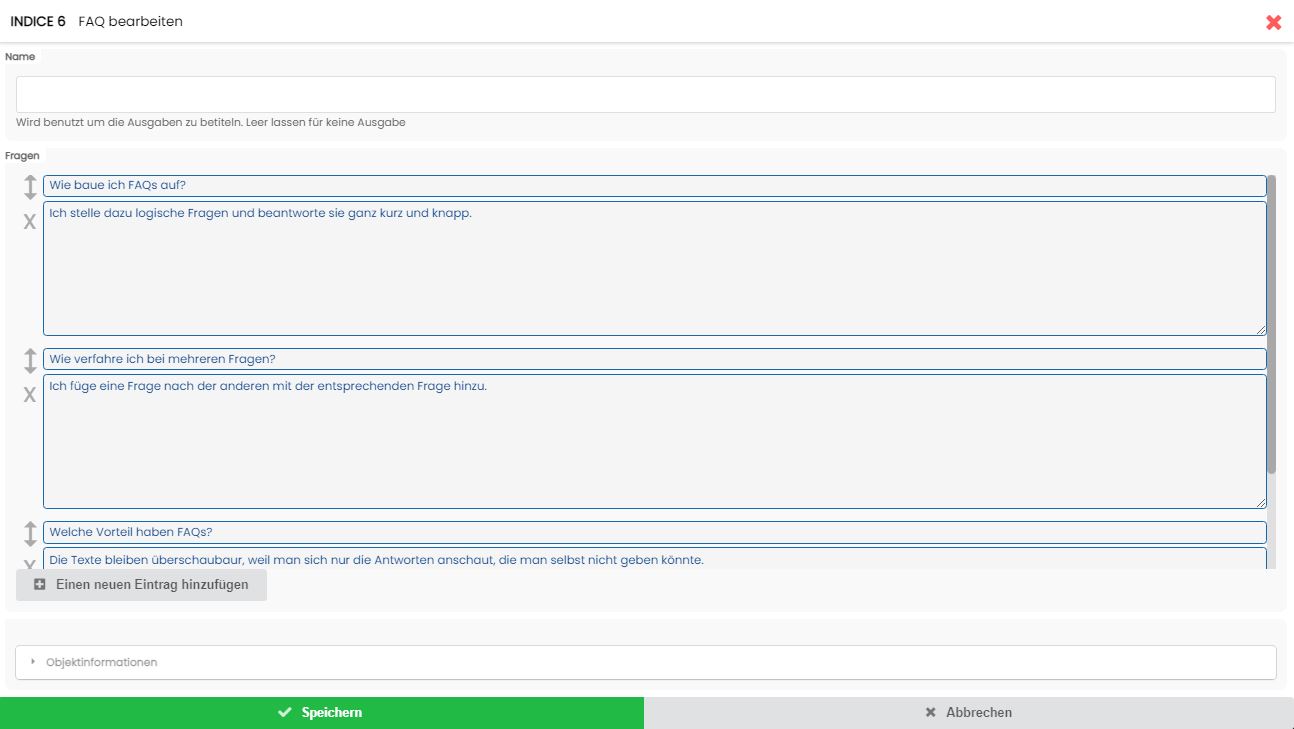
Task: Click the answer beginning 'Die Texte bleiben überschaubaur'
Action: coord(654,559)
